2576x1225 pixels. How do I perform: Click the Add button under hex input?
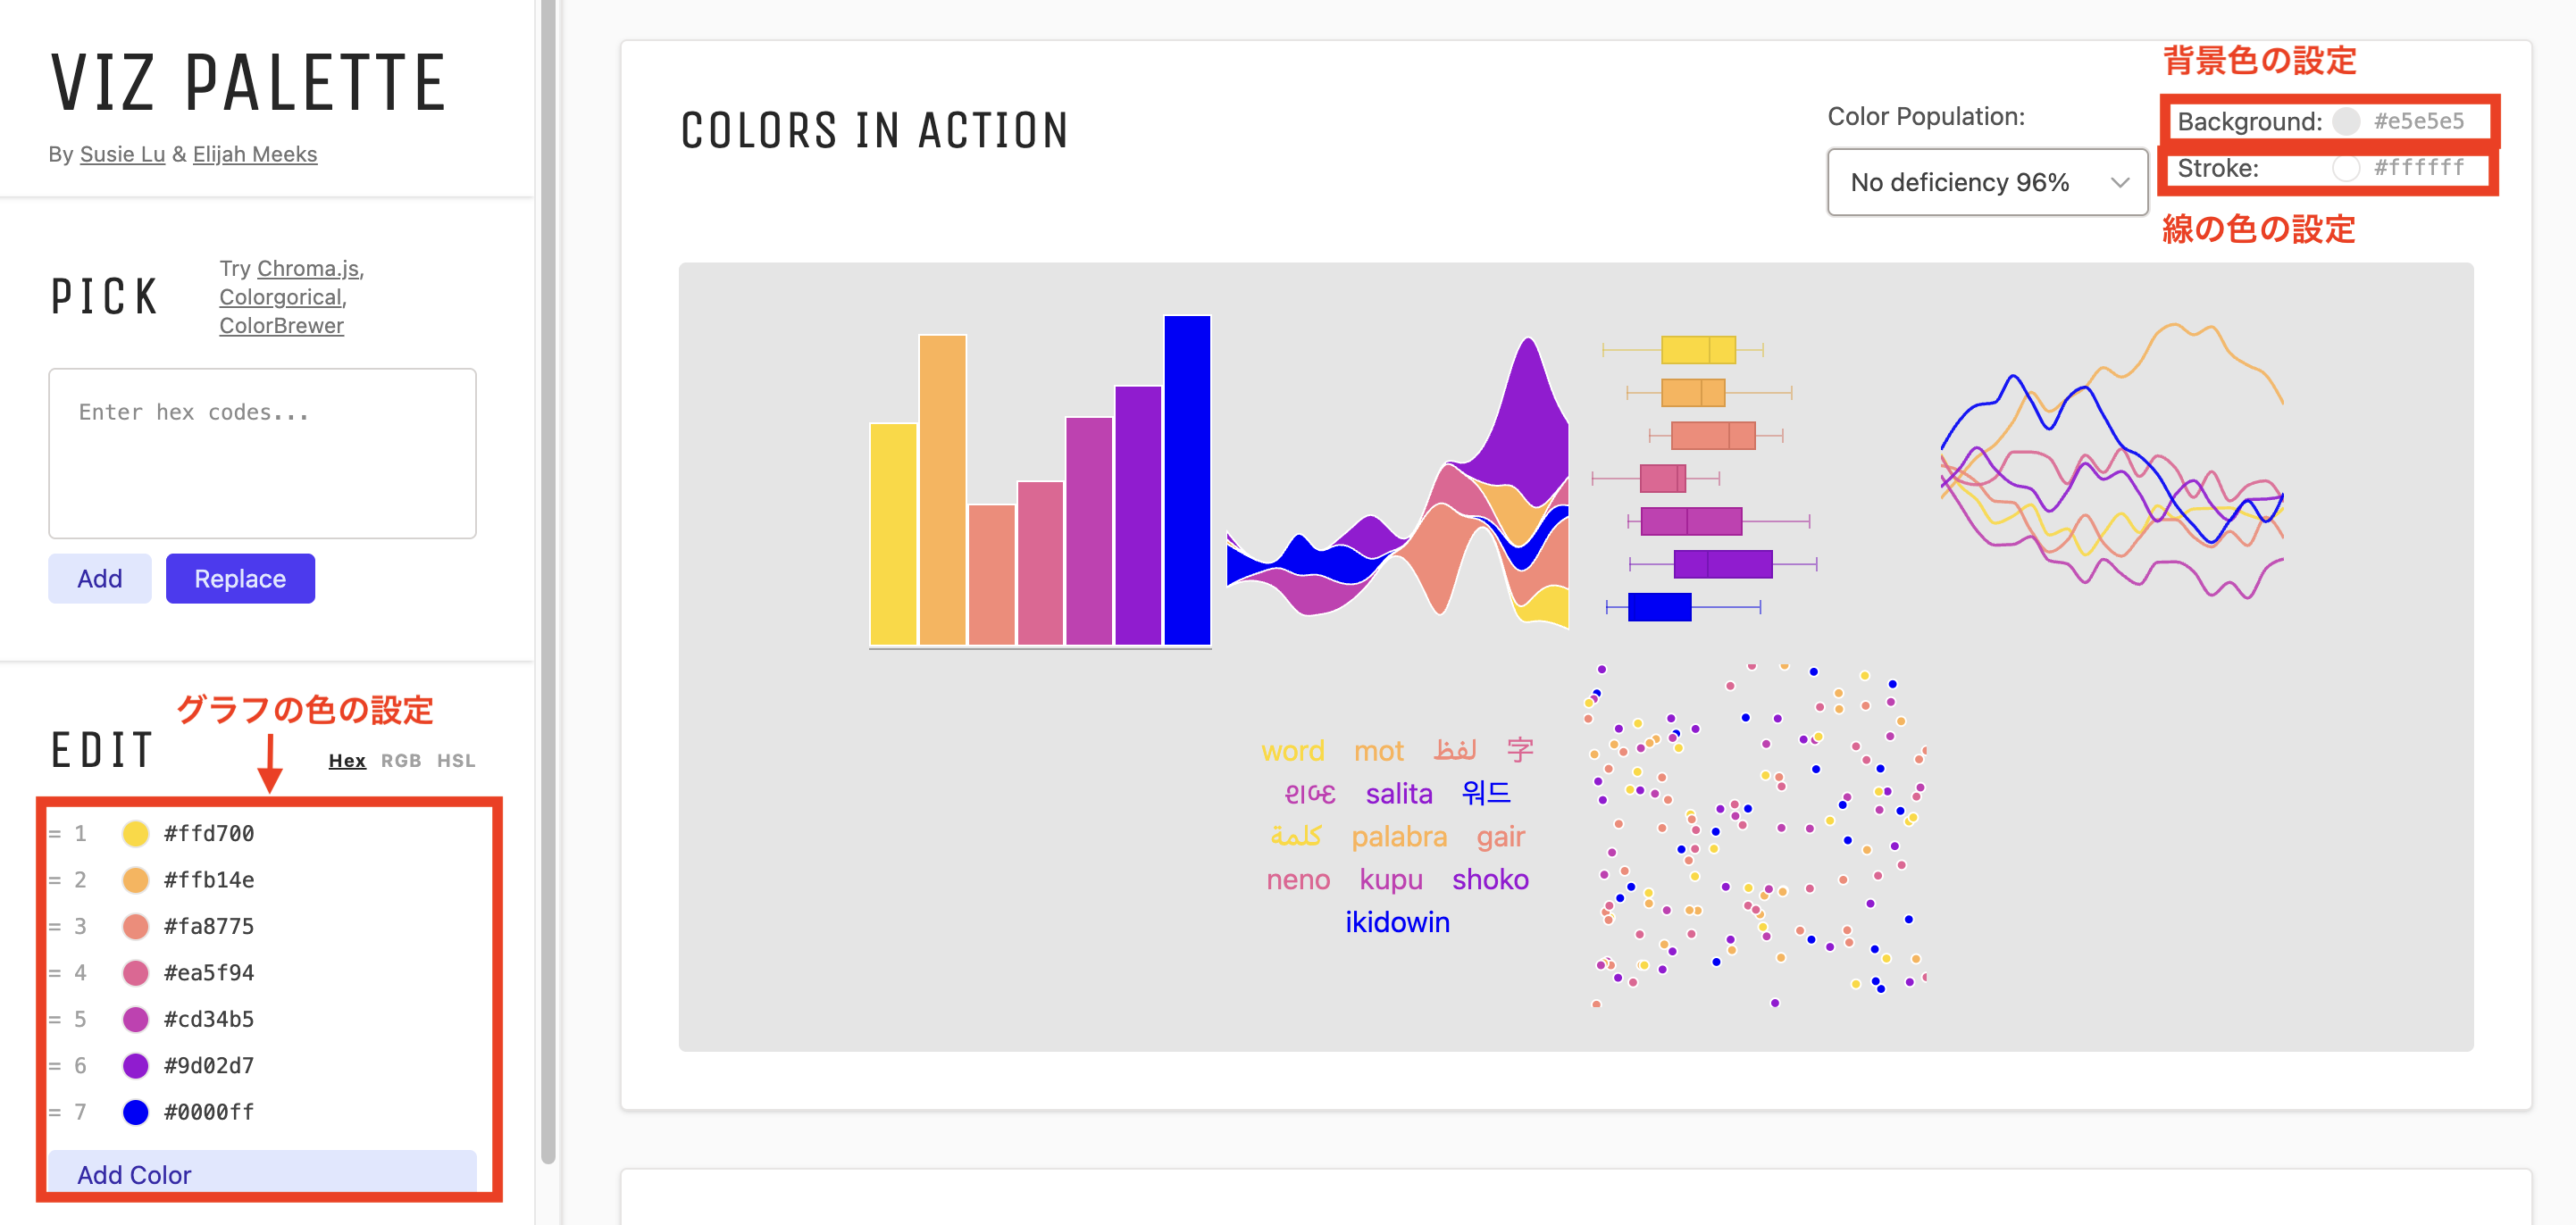click(x=100, y=578)
